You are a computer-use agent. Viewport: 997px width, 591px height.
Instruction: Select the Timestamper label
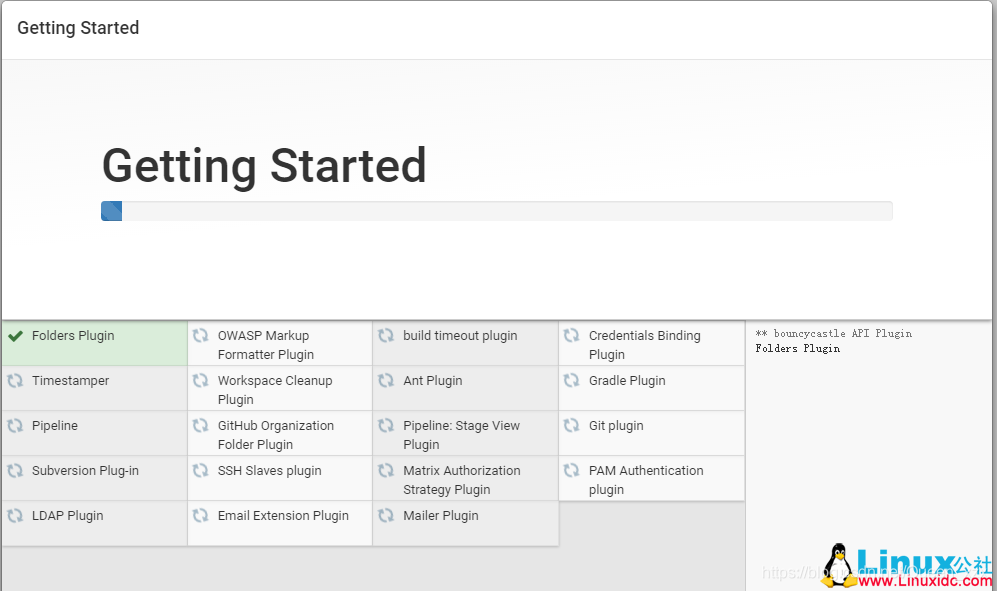pyautogui.click(x=71, y=381)
